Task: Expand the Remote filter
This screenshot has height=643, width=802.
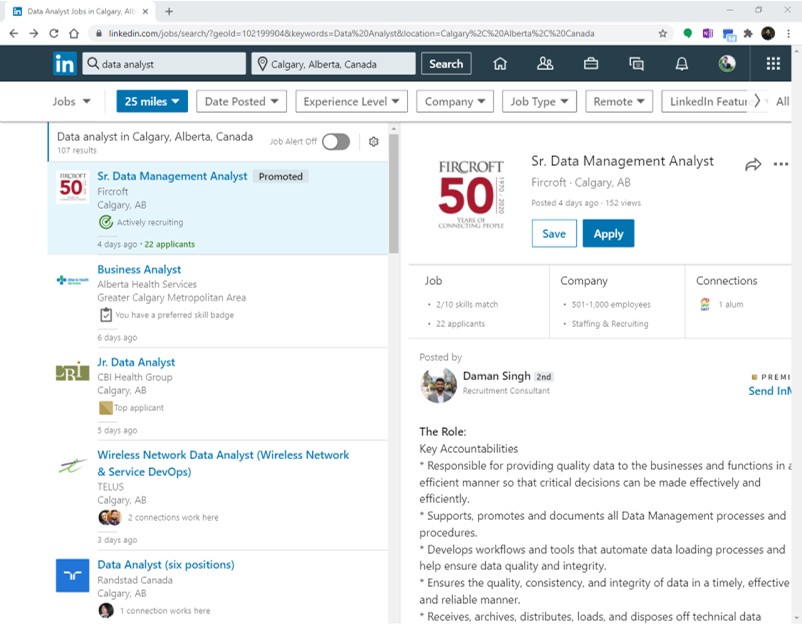Action: point(618,101)
